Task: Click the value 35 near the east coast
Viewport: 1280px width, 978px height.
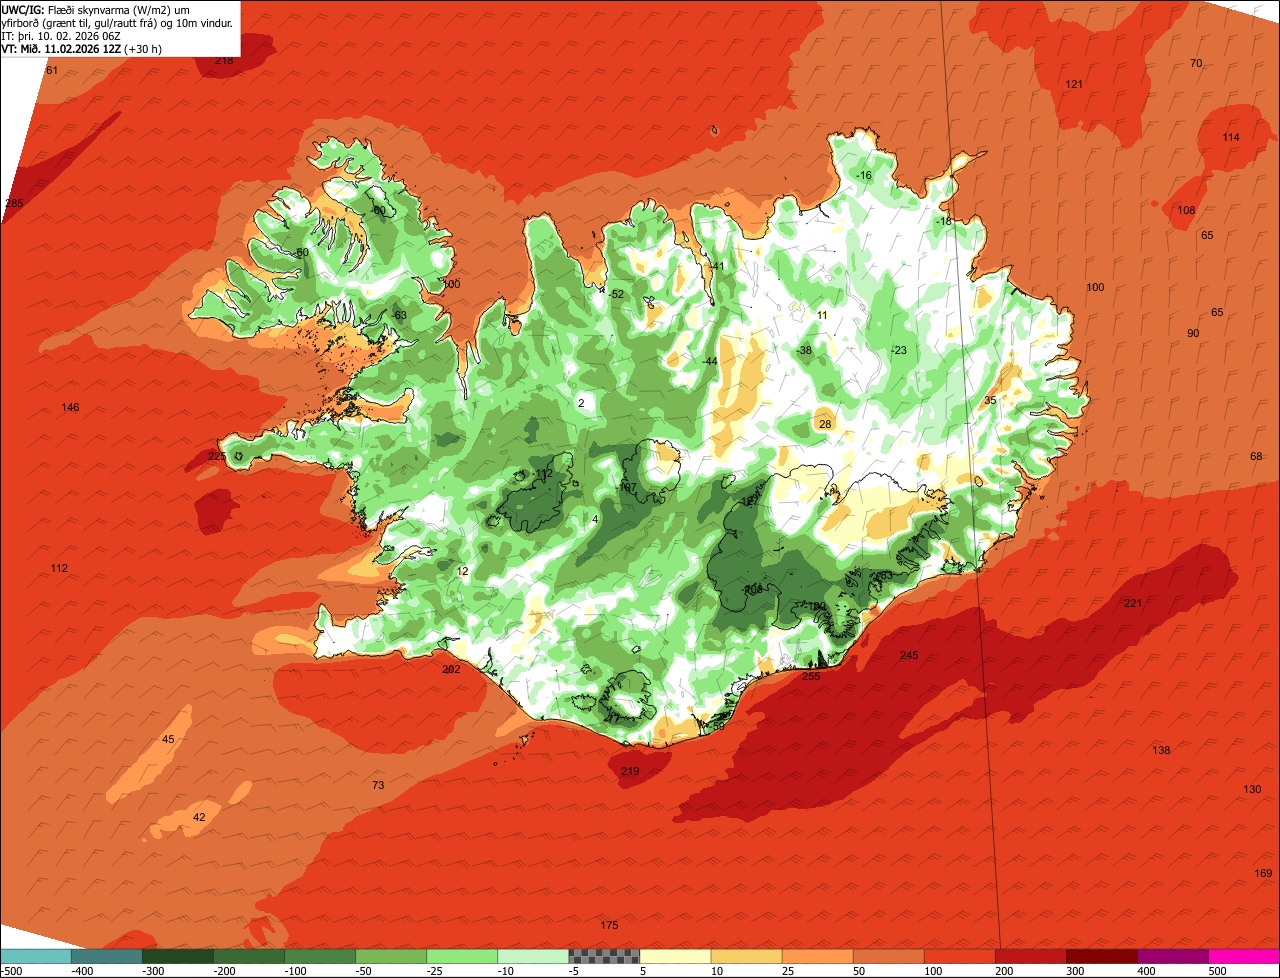Action: [x=990, y=400]
